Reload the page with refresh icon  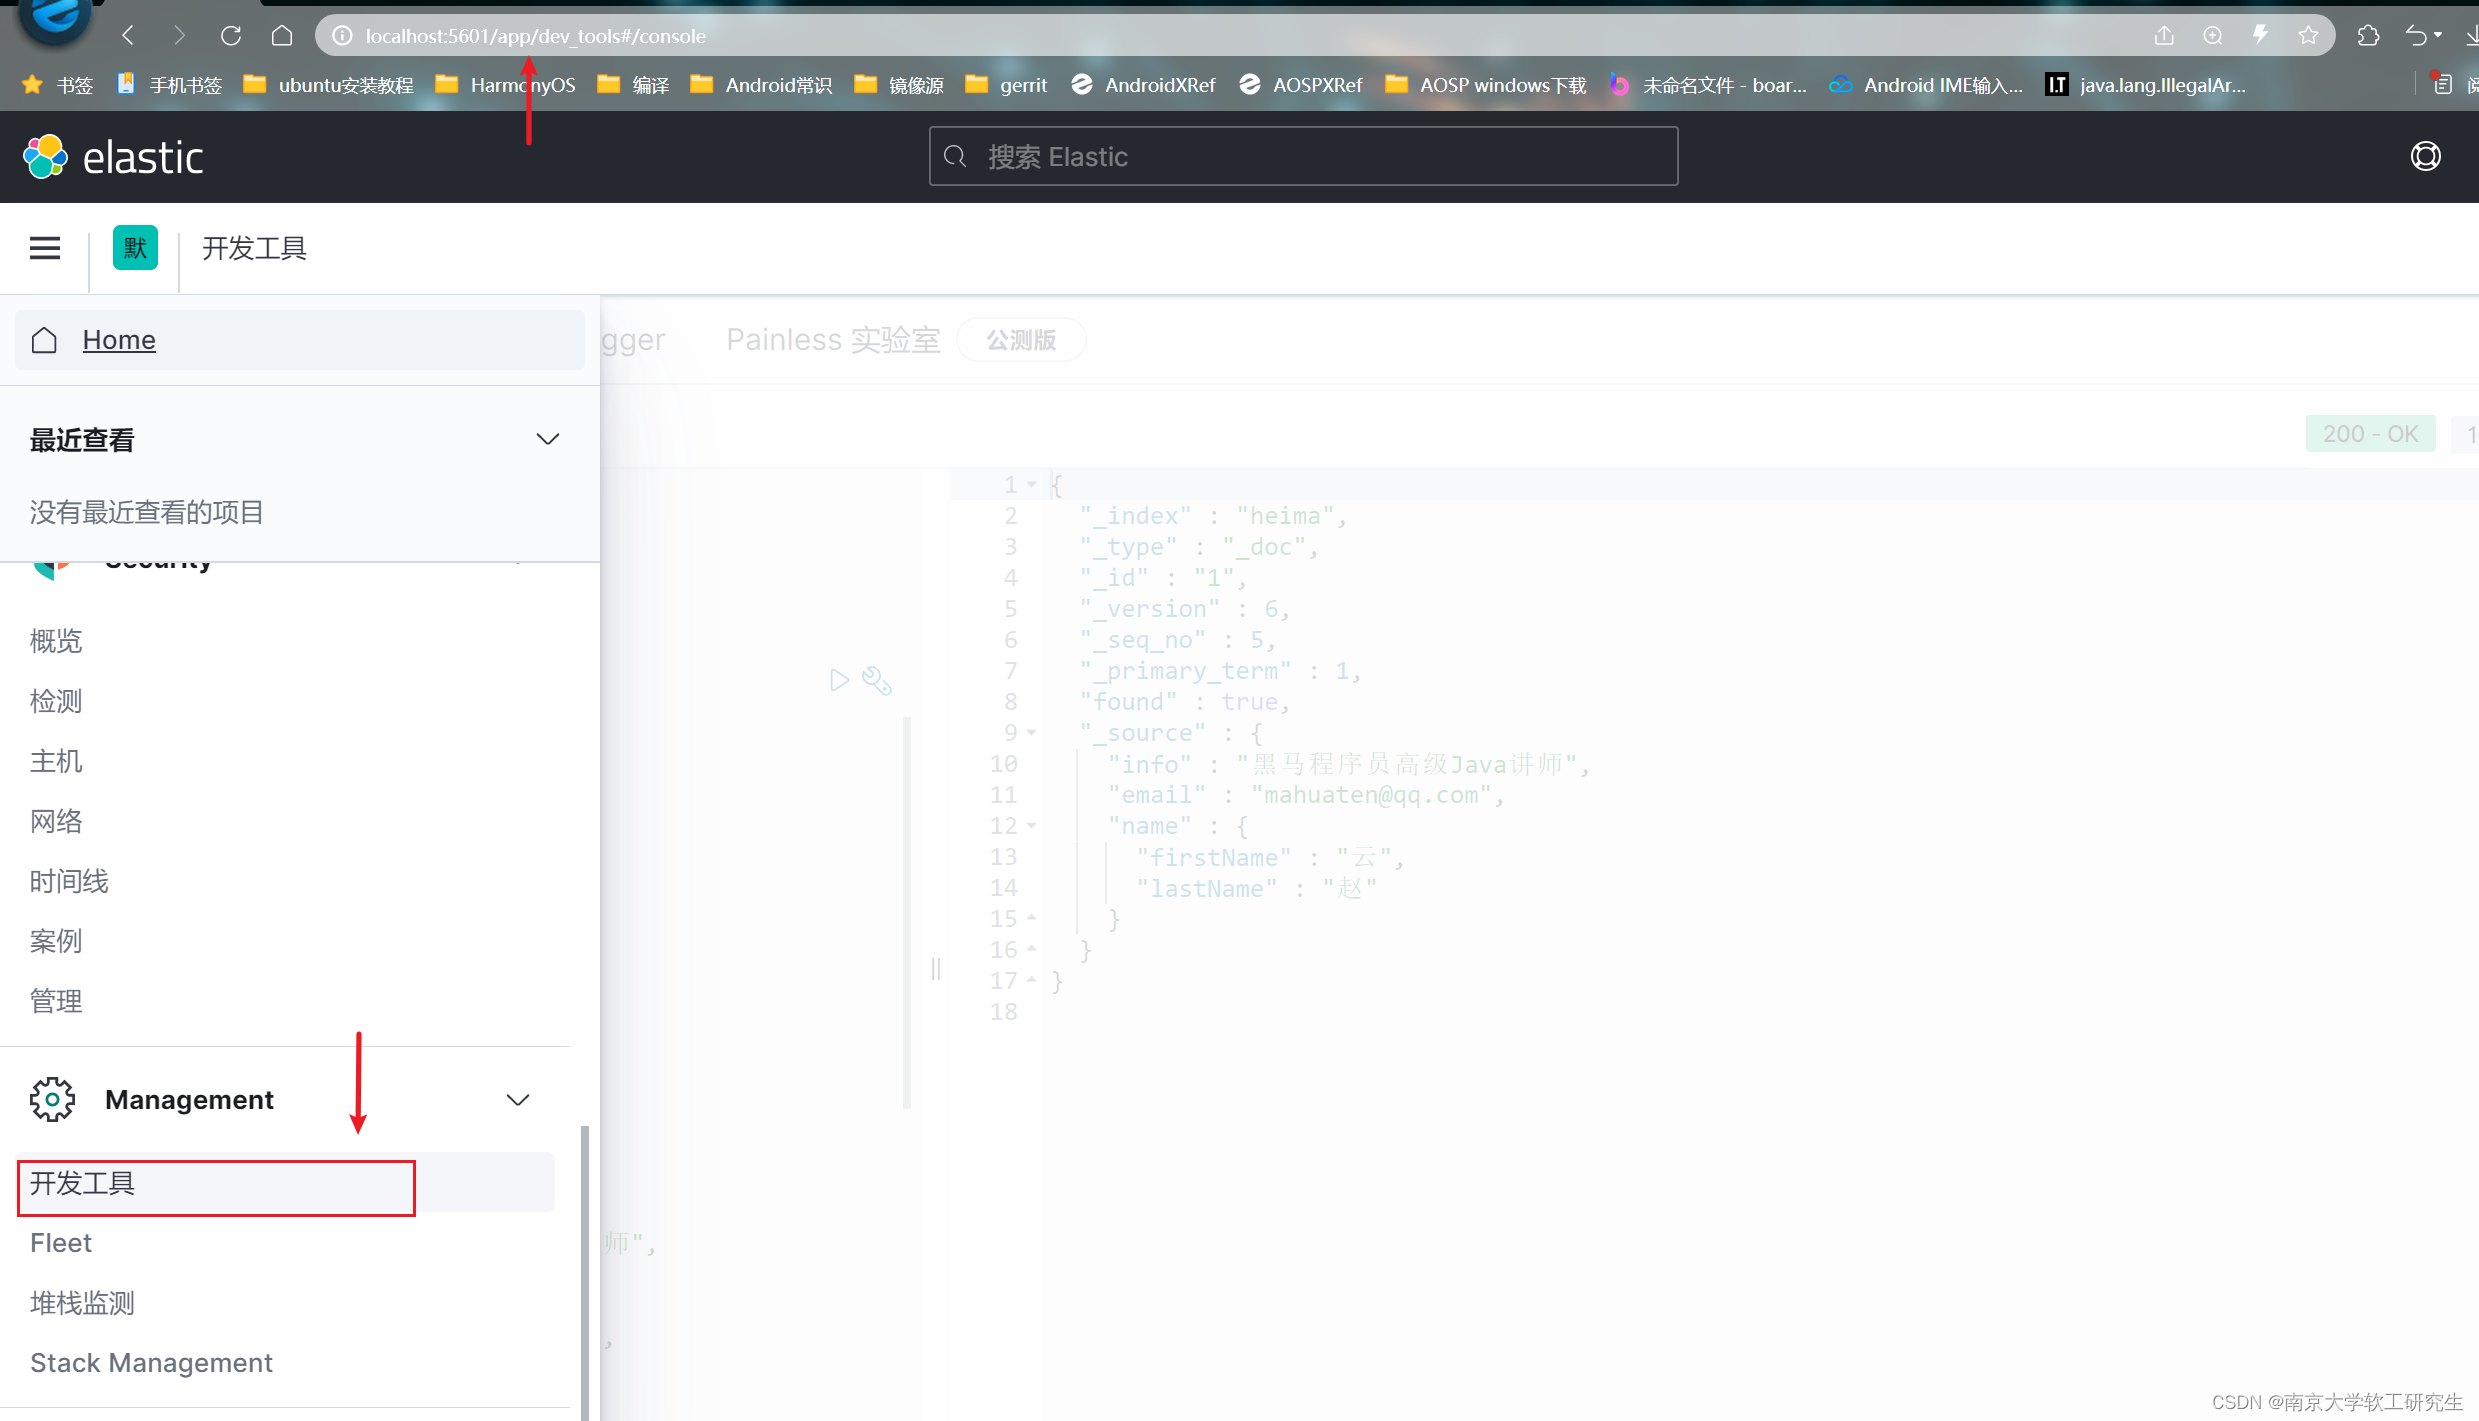(231, 36)
